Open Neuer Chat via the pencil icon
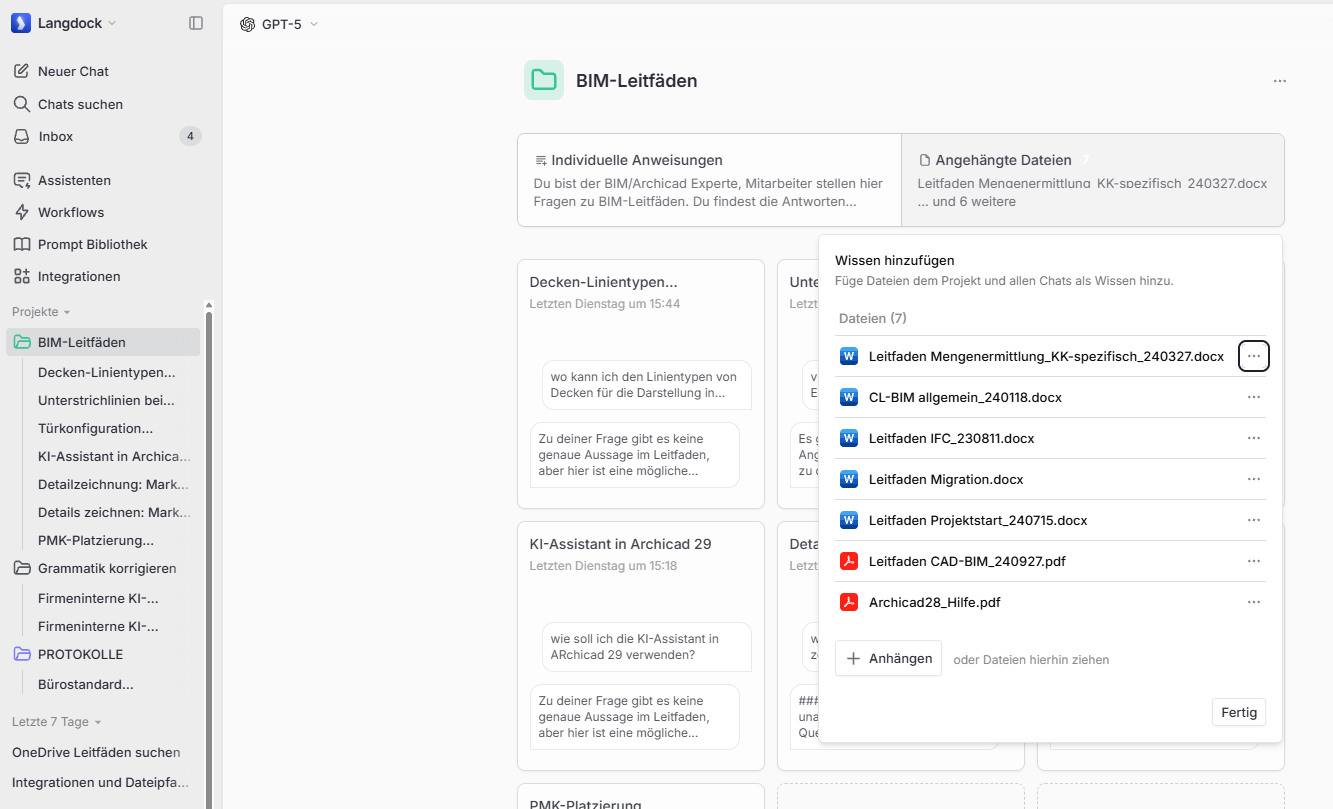The width and height of the screenshot is (1333, 809). (21, 71)
